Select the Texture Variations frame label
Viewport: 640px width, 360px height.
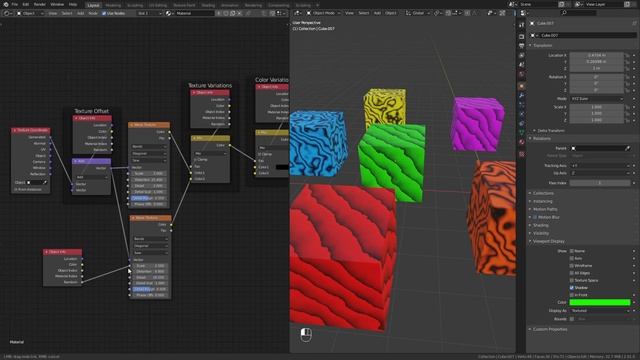(210, 85)
